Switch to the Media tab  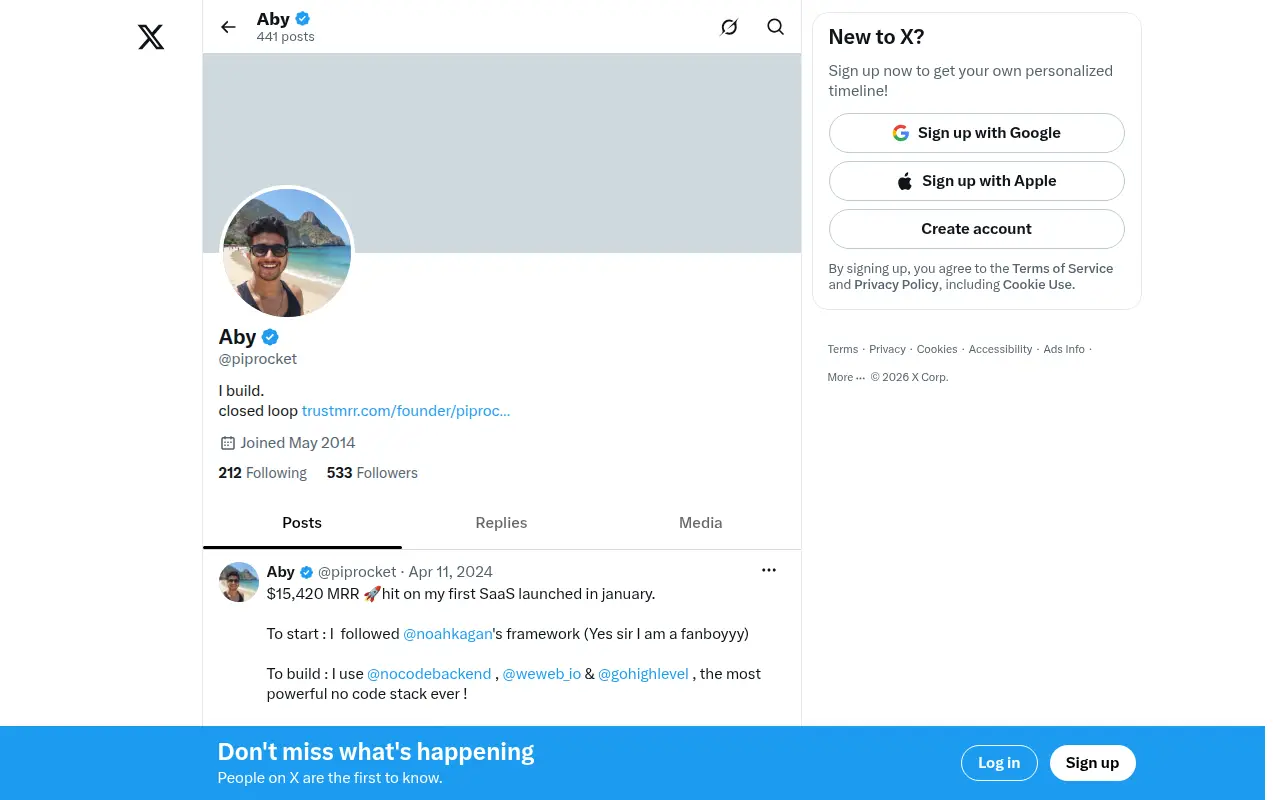[x=700, y=523]
